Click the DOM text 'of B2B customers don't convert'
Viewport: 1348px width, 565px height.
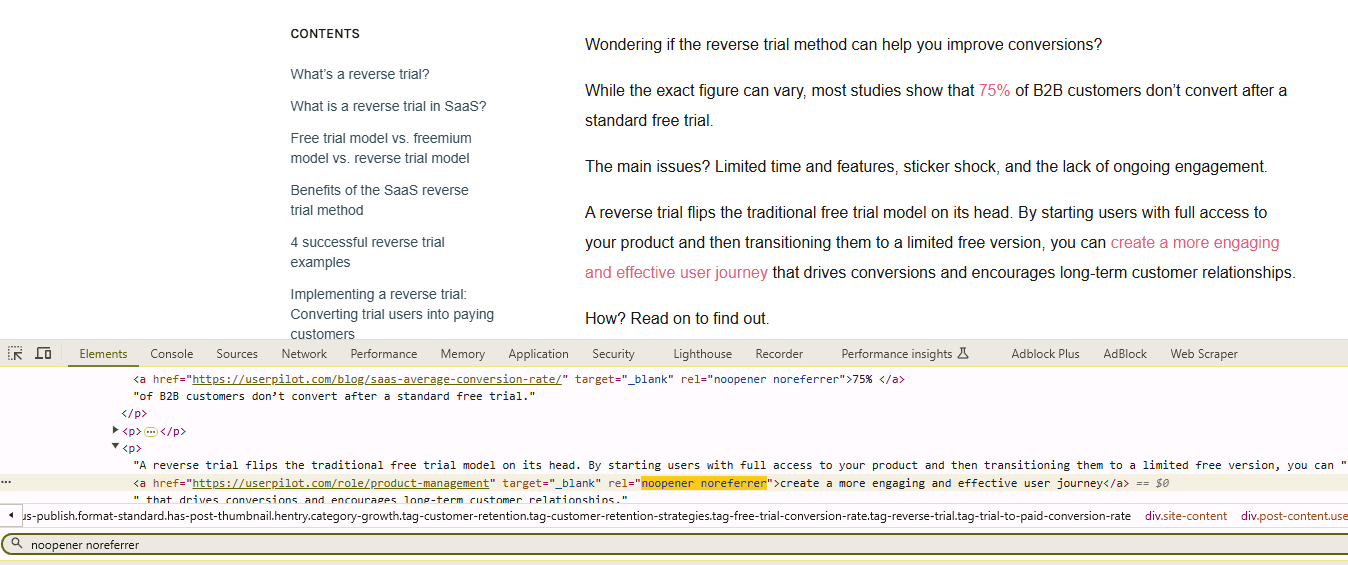[334, 397]
